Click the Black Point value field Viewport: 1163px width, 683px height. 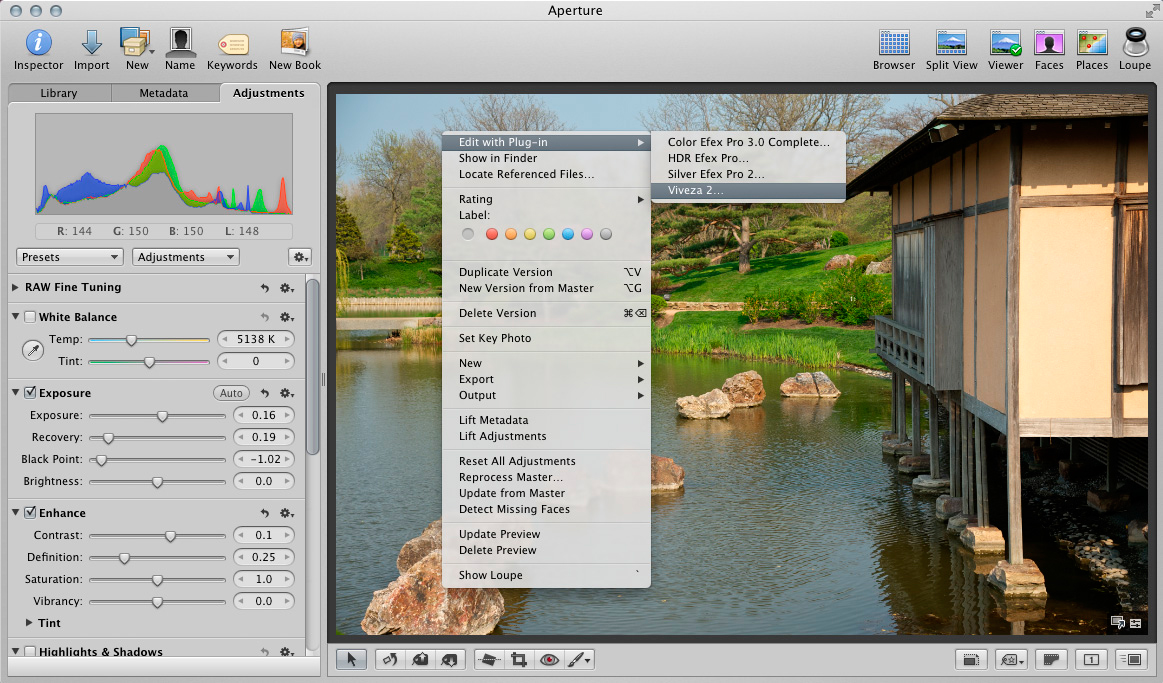[x=264, y=459]
